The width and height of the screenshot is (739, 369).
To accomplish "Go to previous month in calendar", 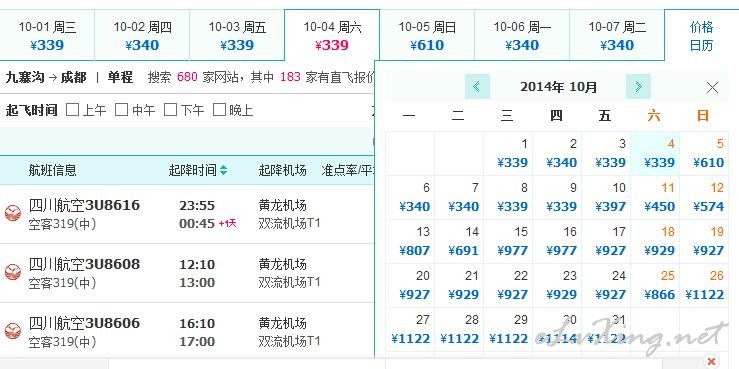I will (x=477, y=87).
